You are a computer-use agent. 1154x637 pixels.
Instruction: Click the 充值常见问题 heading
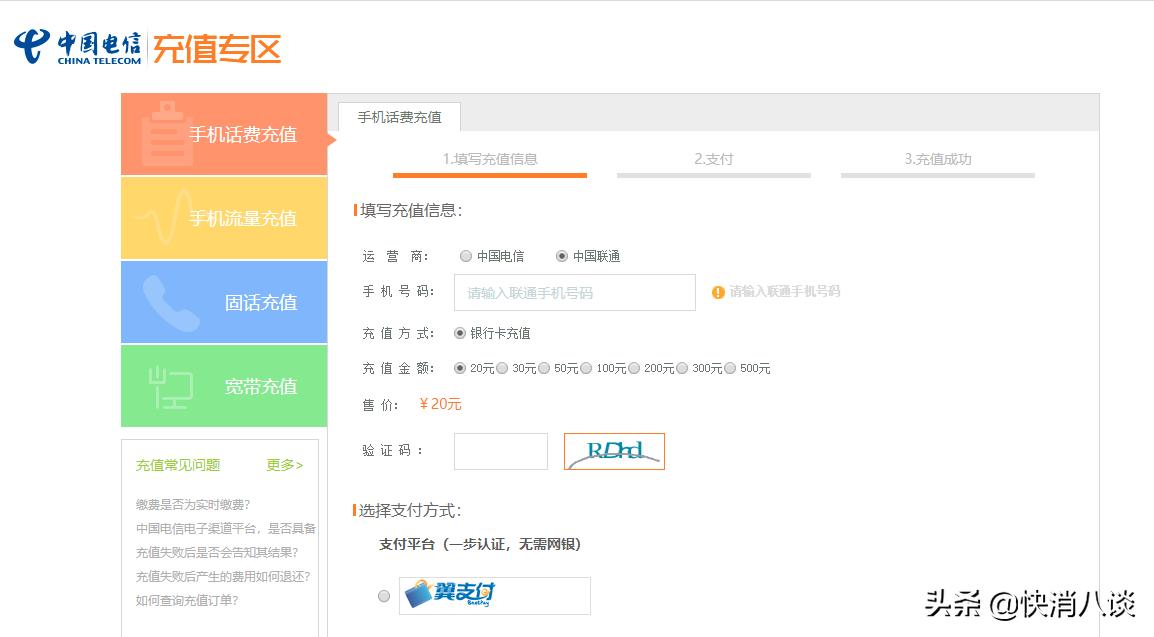[x=177, y=465]
